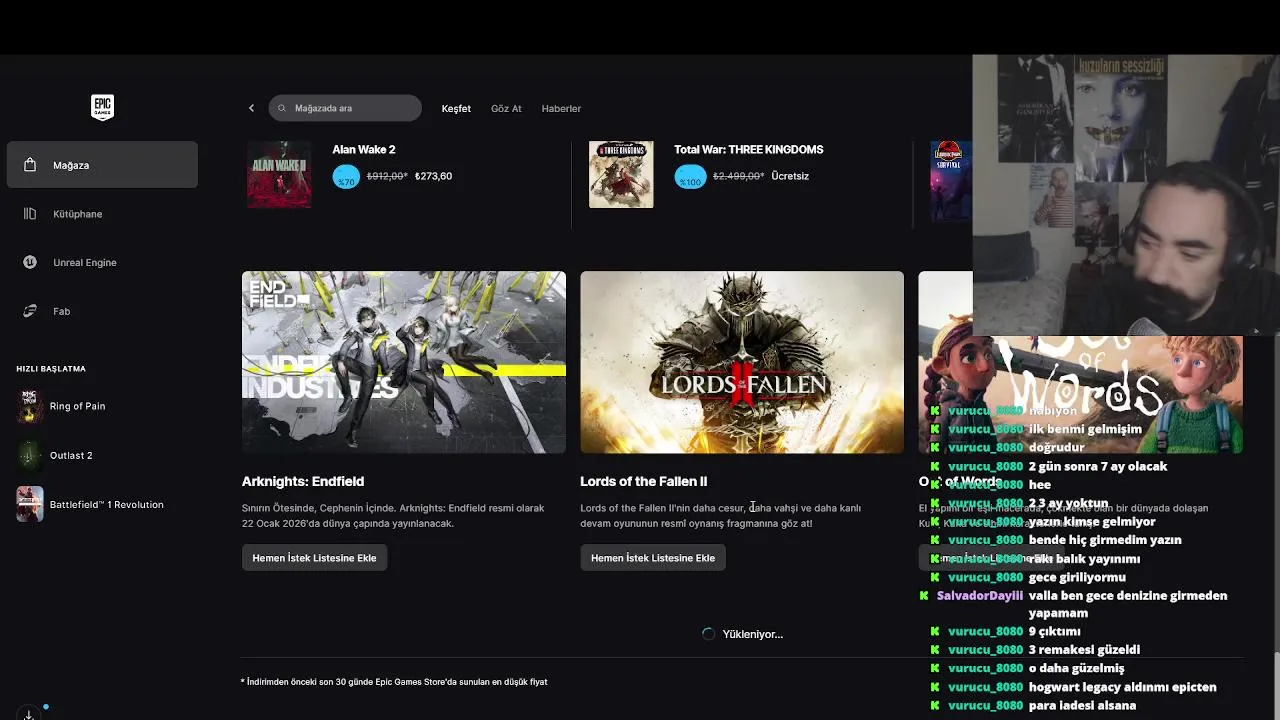This screenshot has width=1280, height=720.
Task: Click the Mağaza shopping bag icon
Action: click(x=30, y=165)
